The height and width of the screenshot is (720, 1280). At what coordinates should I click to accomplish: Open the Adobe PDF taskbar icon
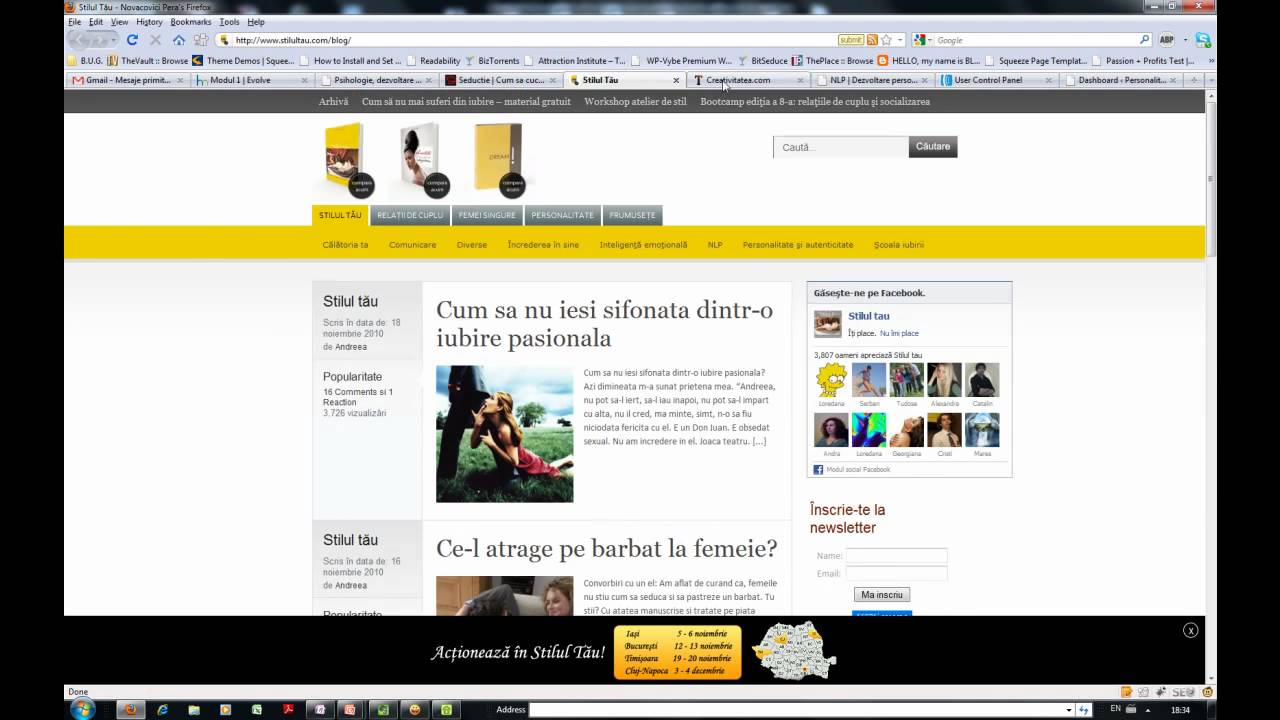tap(288, 709)
